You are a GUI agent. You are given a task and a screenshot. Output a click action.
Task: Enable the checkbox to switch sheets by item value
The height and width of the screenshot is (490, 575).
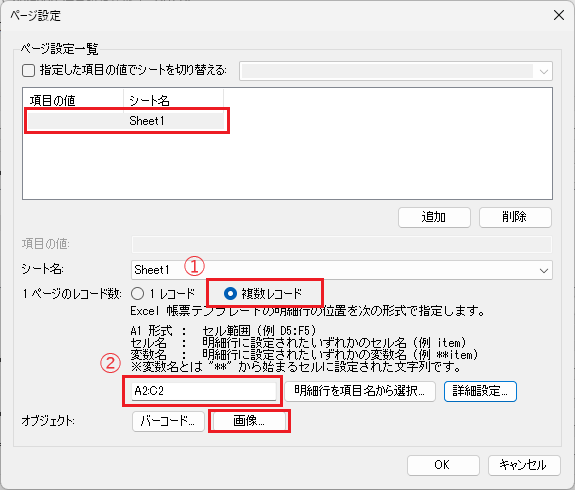[x=29, y=70]
